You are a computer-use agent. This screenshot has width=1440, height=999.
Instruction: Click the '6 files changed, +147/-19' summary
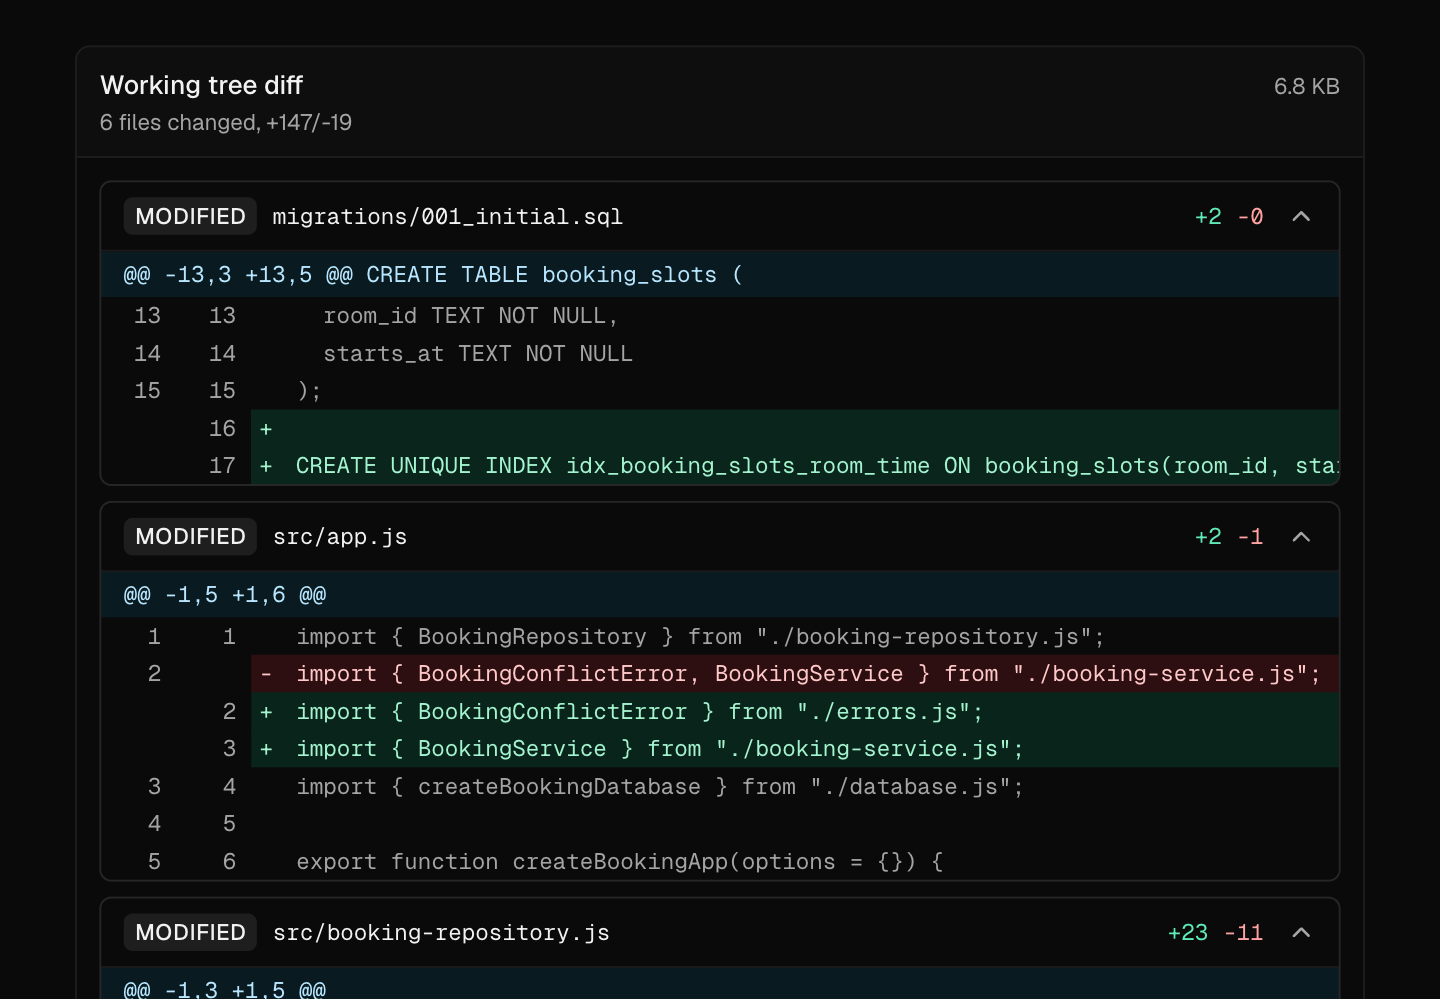point(226,122)
